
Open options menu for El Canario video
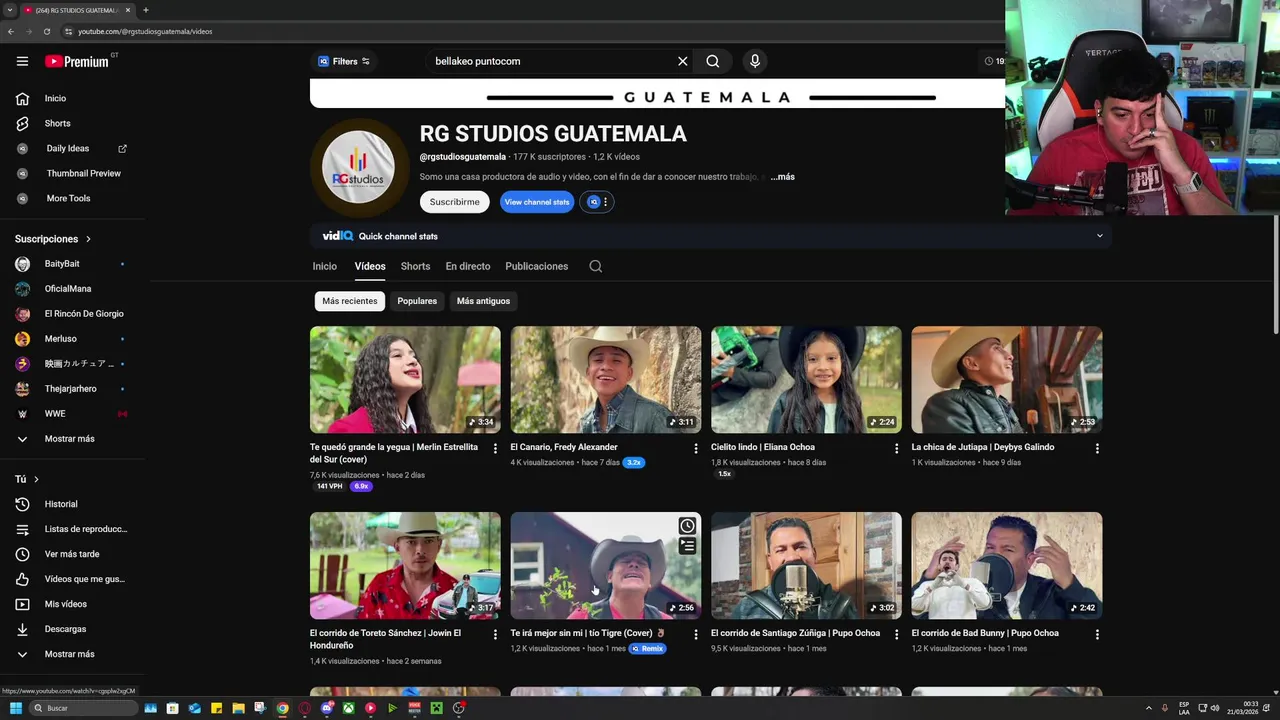696,449
